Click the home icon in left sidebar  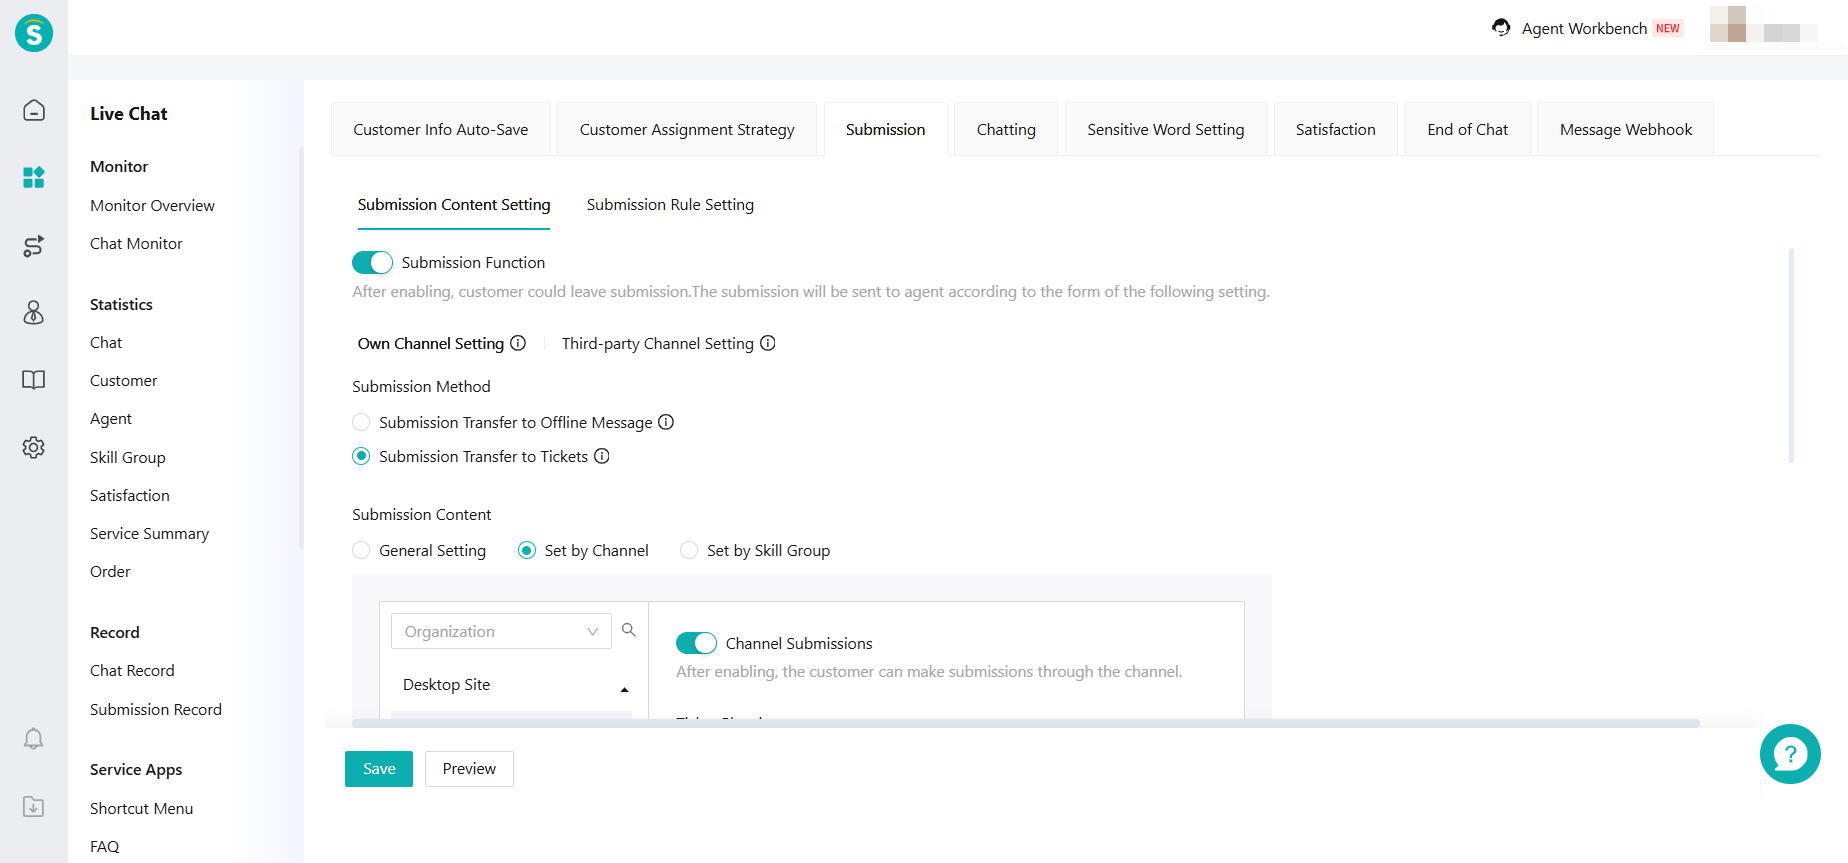click(34, 110)
